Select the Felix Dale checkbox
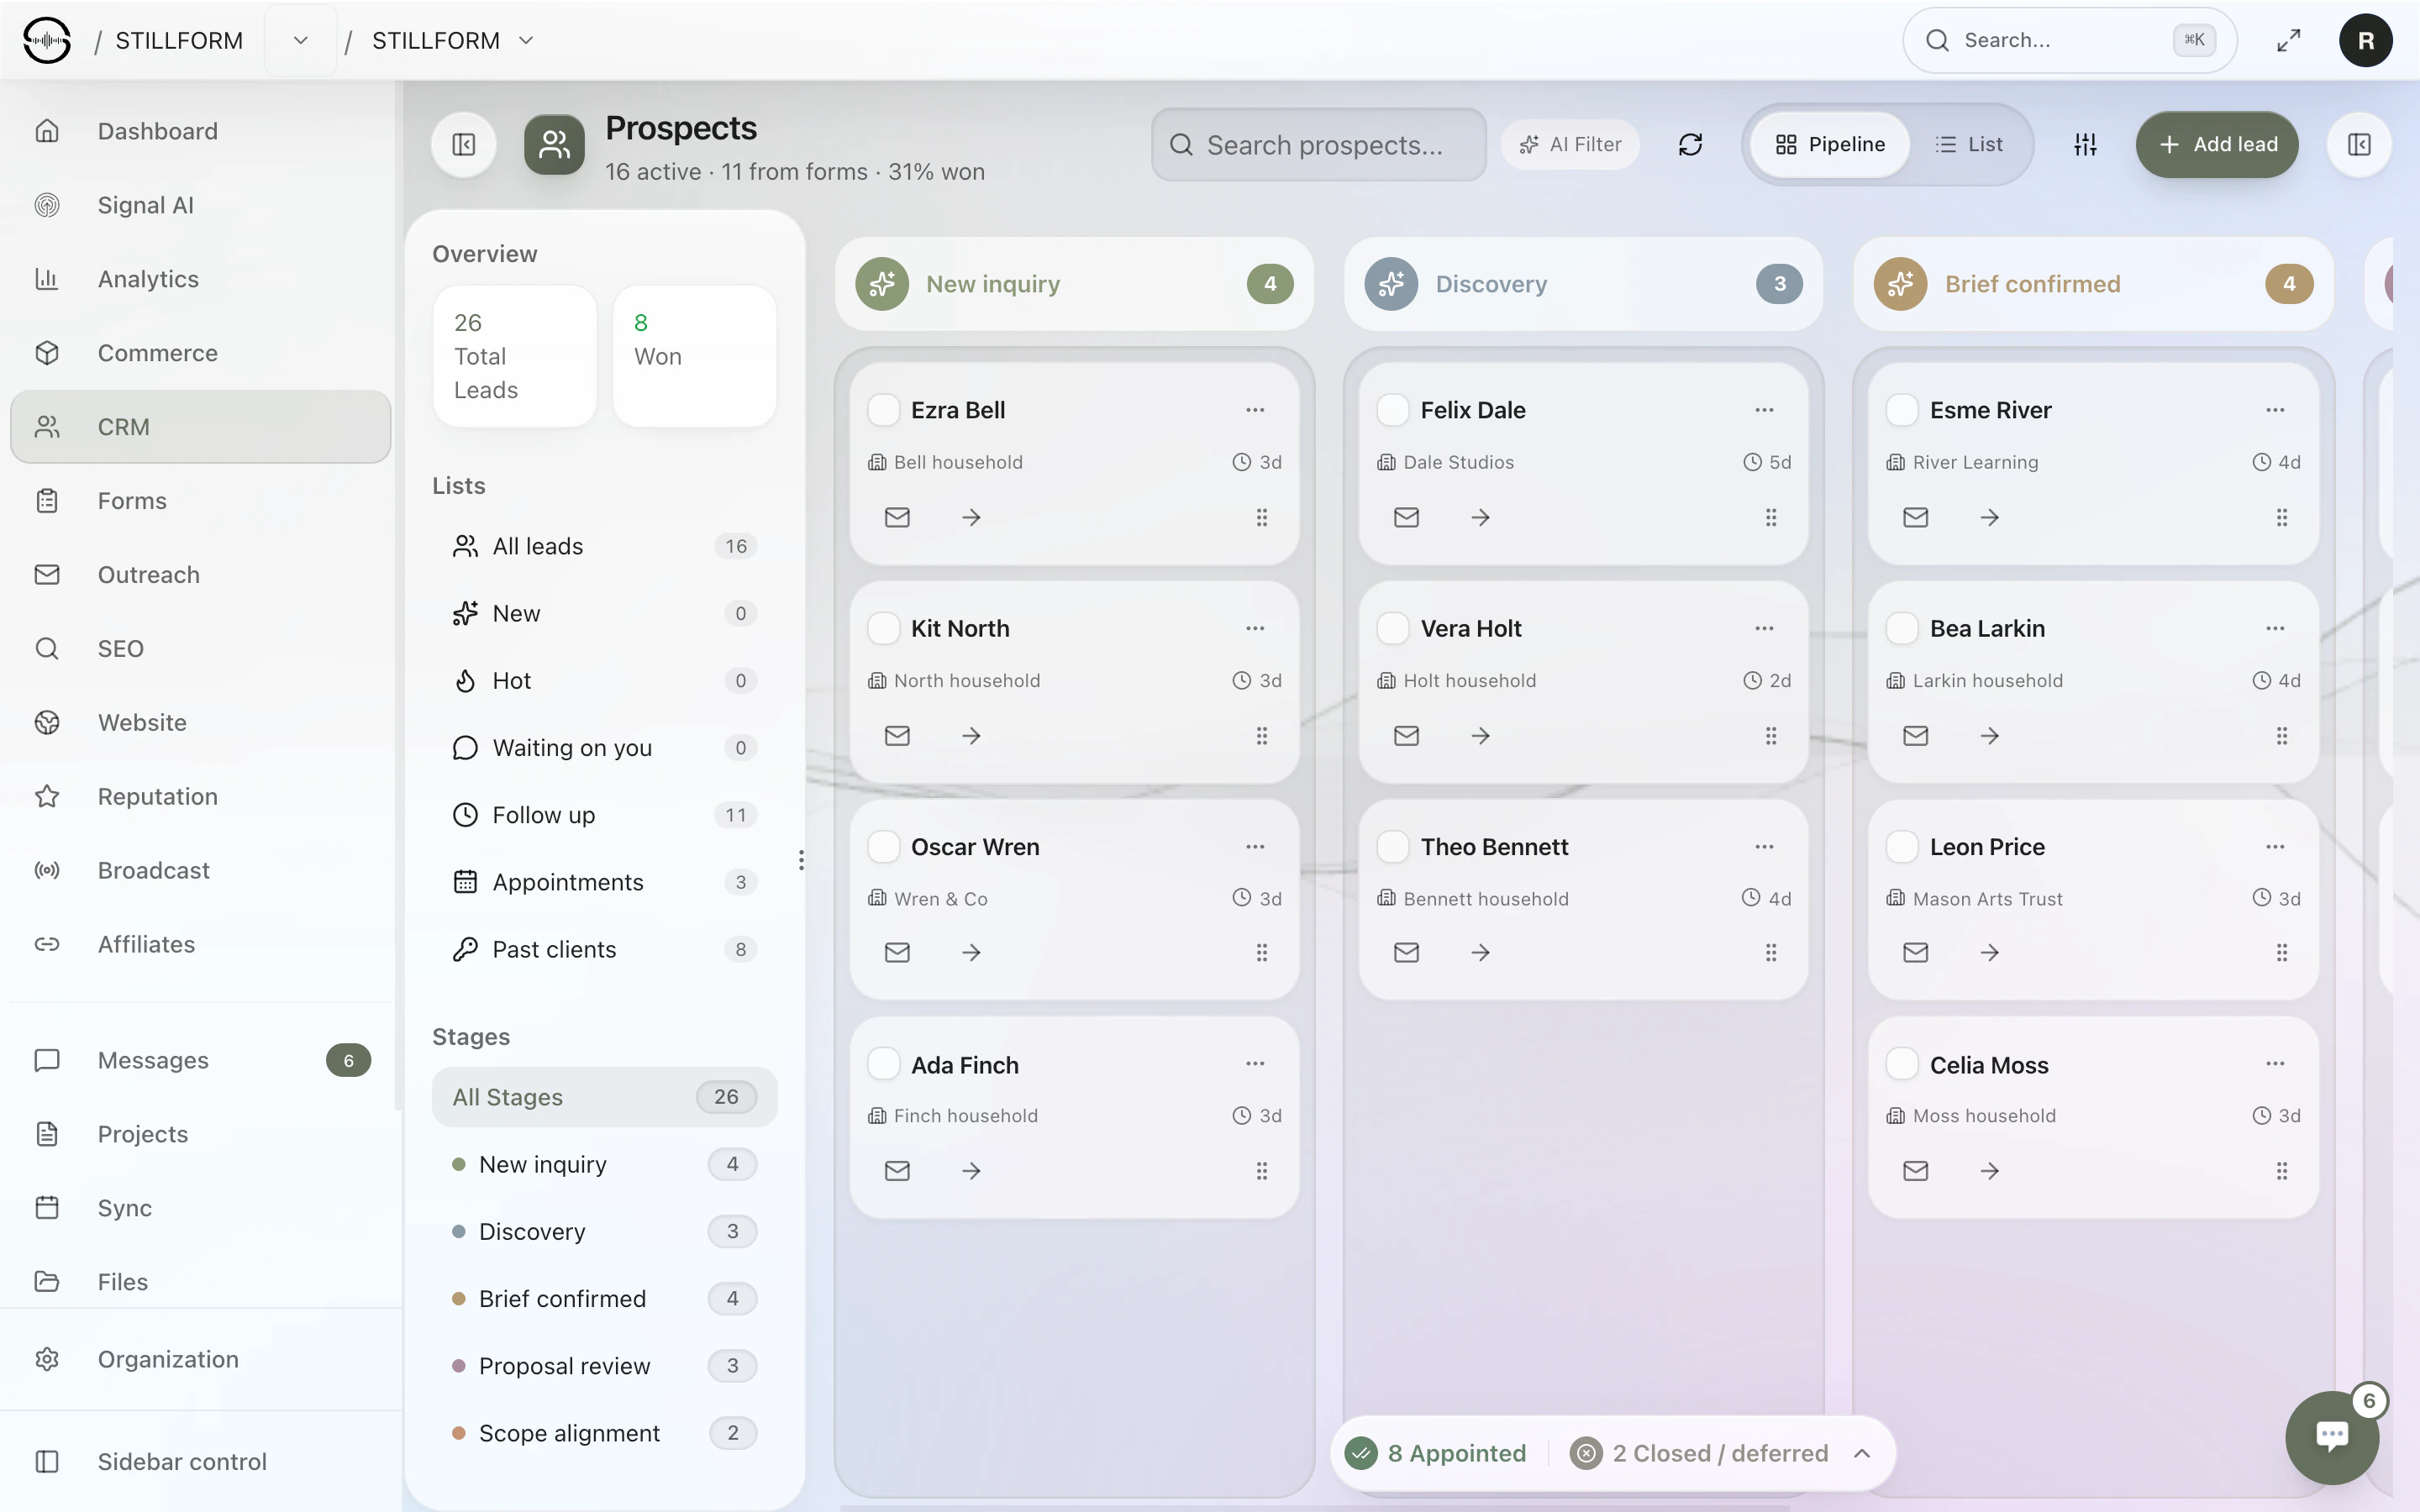 [1392, 410]
